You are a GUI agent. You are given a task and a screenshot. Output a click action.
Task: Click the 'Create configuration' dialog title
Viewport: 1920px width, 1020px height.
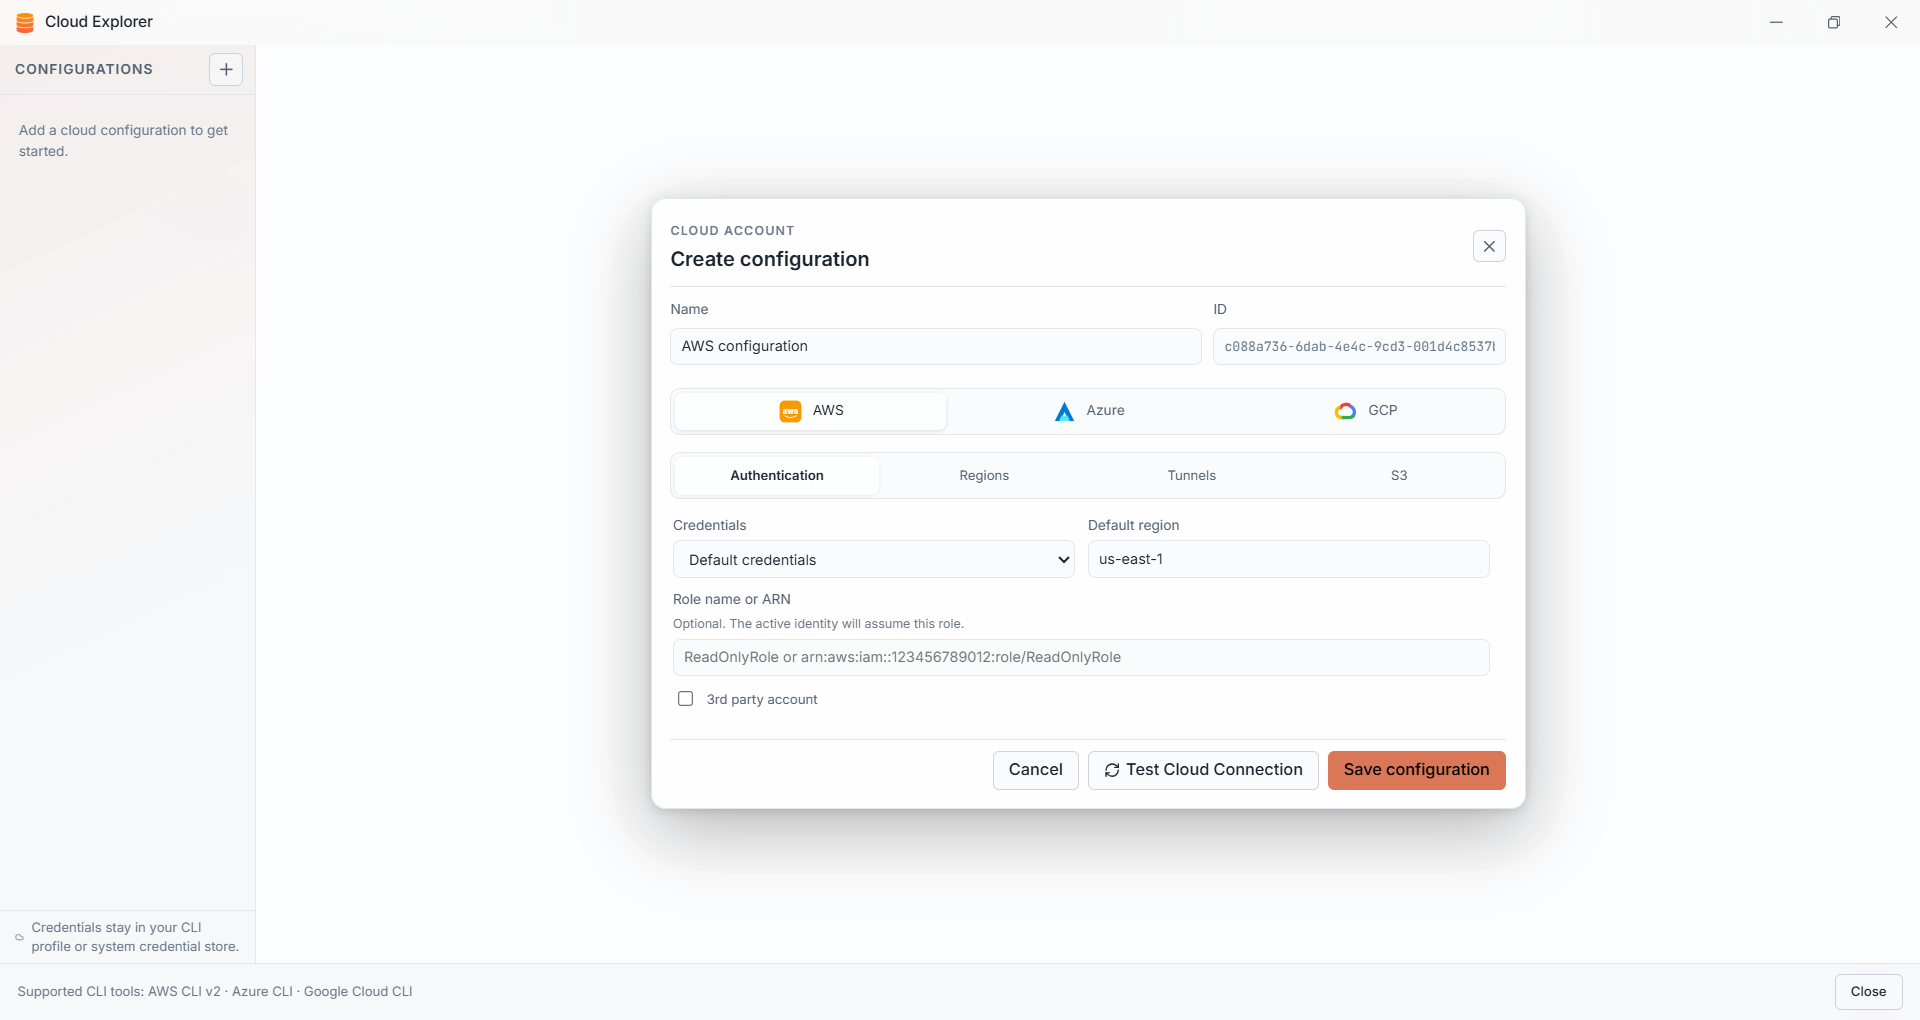coord(770,259)
